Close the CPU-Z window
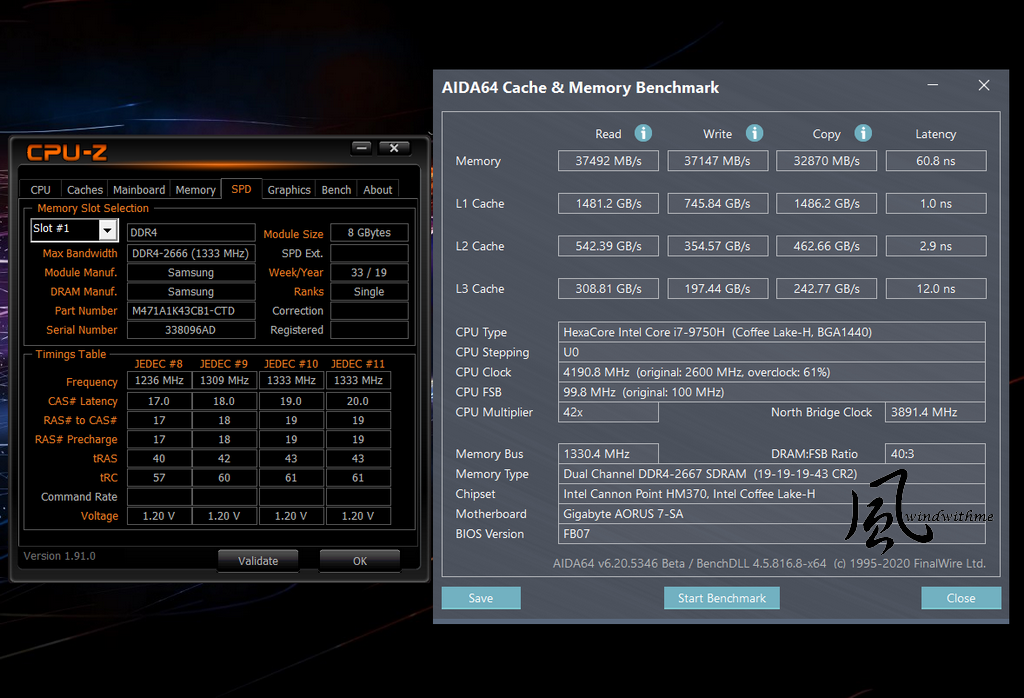 point(394,148)
